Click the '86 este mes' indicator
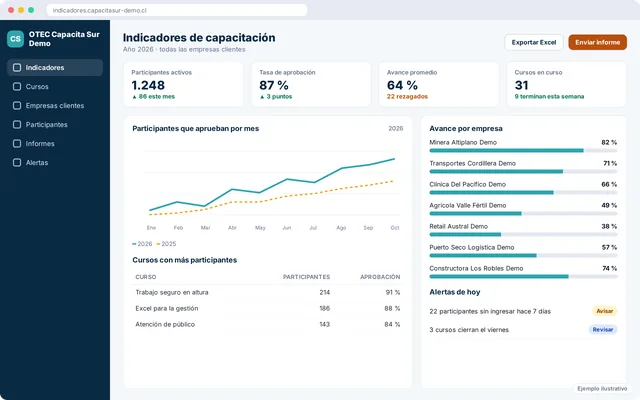This screenshot has width=640, height=400. [x=153, y=97]
